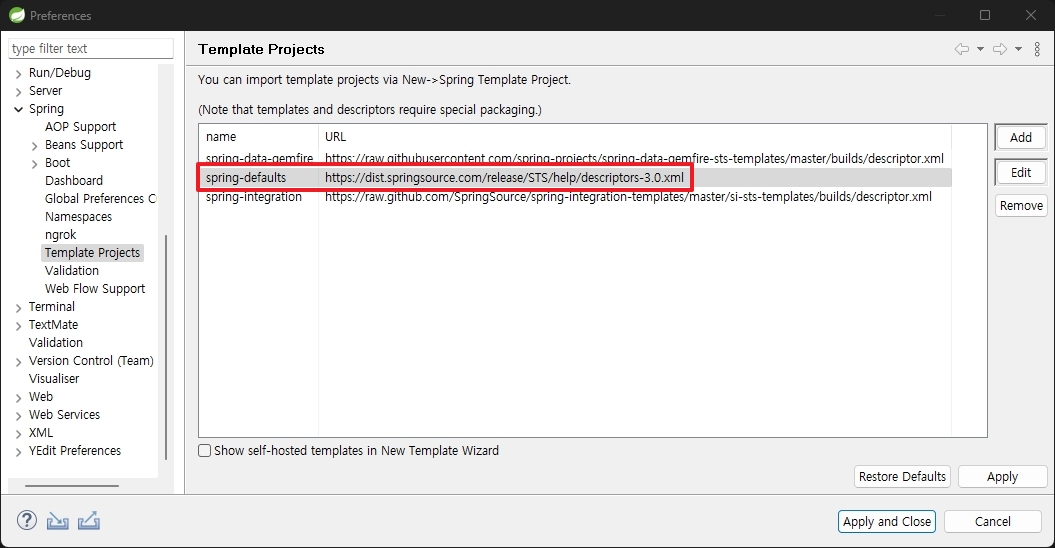Open Global Preferences tree item
This screenshot has height=548, width=1055.
(x=100, y=199)
